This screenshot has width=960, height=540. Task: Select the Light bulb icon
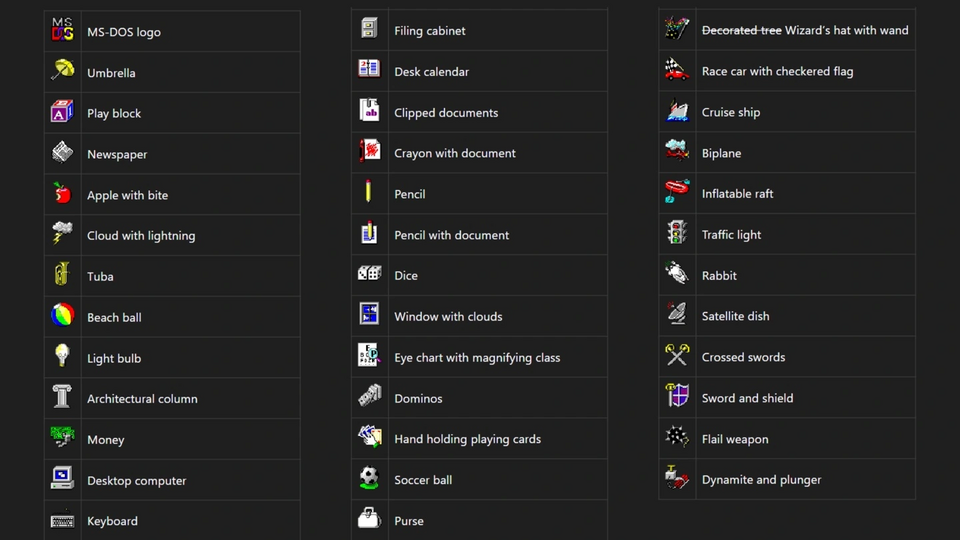point(62,356)
